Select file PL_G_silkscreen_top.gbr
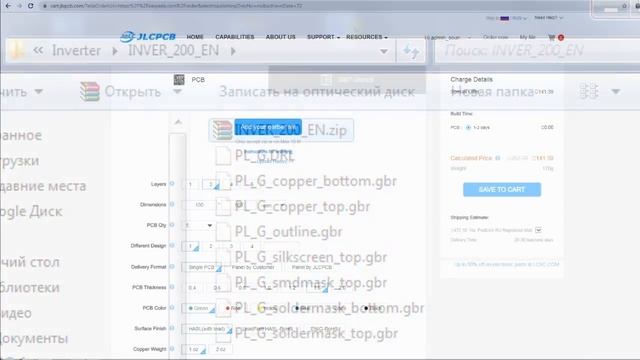Screen dimensions: 640x360 311,257
